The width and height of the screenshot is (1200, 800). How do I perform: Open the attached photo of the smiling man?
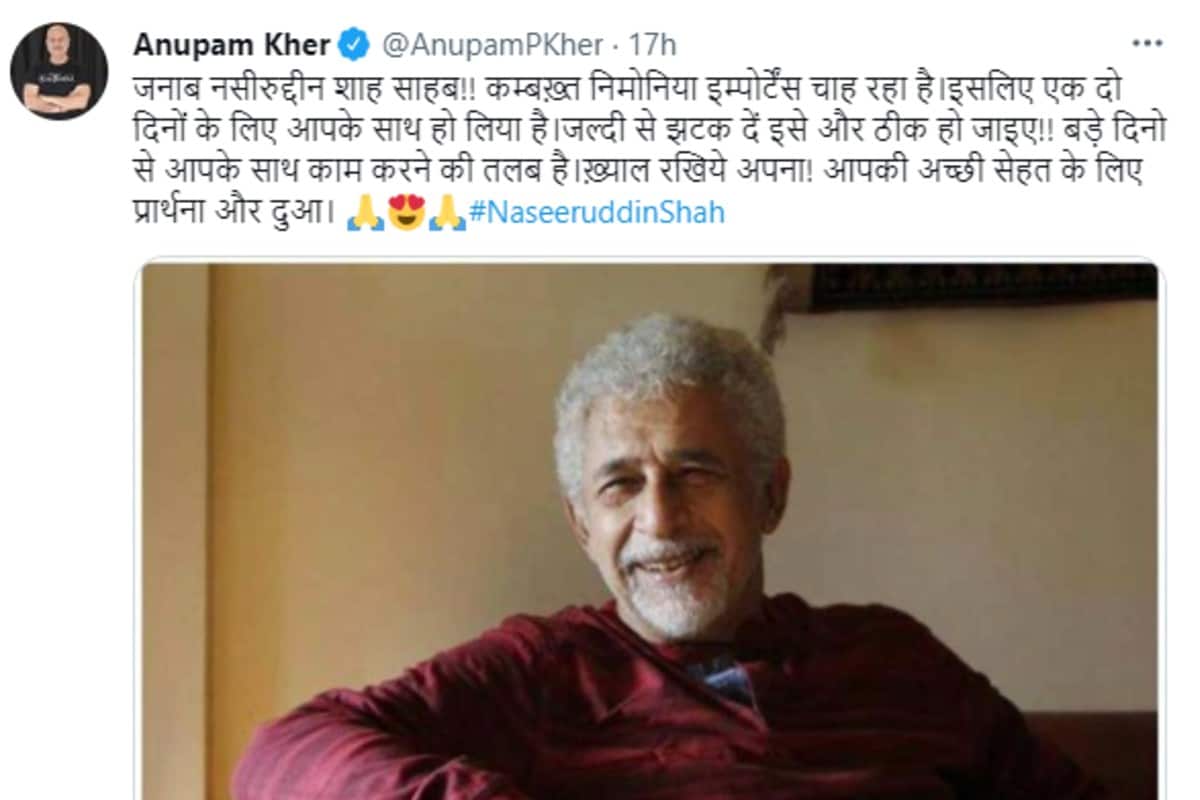[649, 531]
